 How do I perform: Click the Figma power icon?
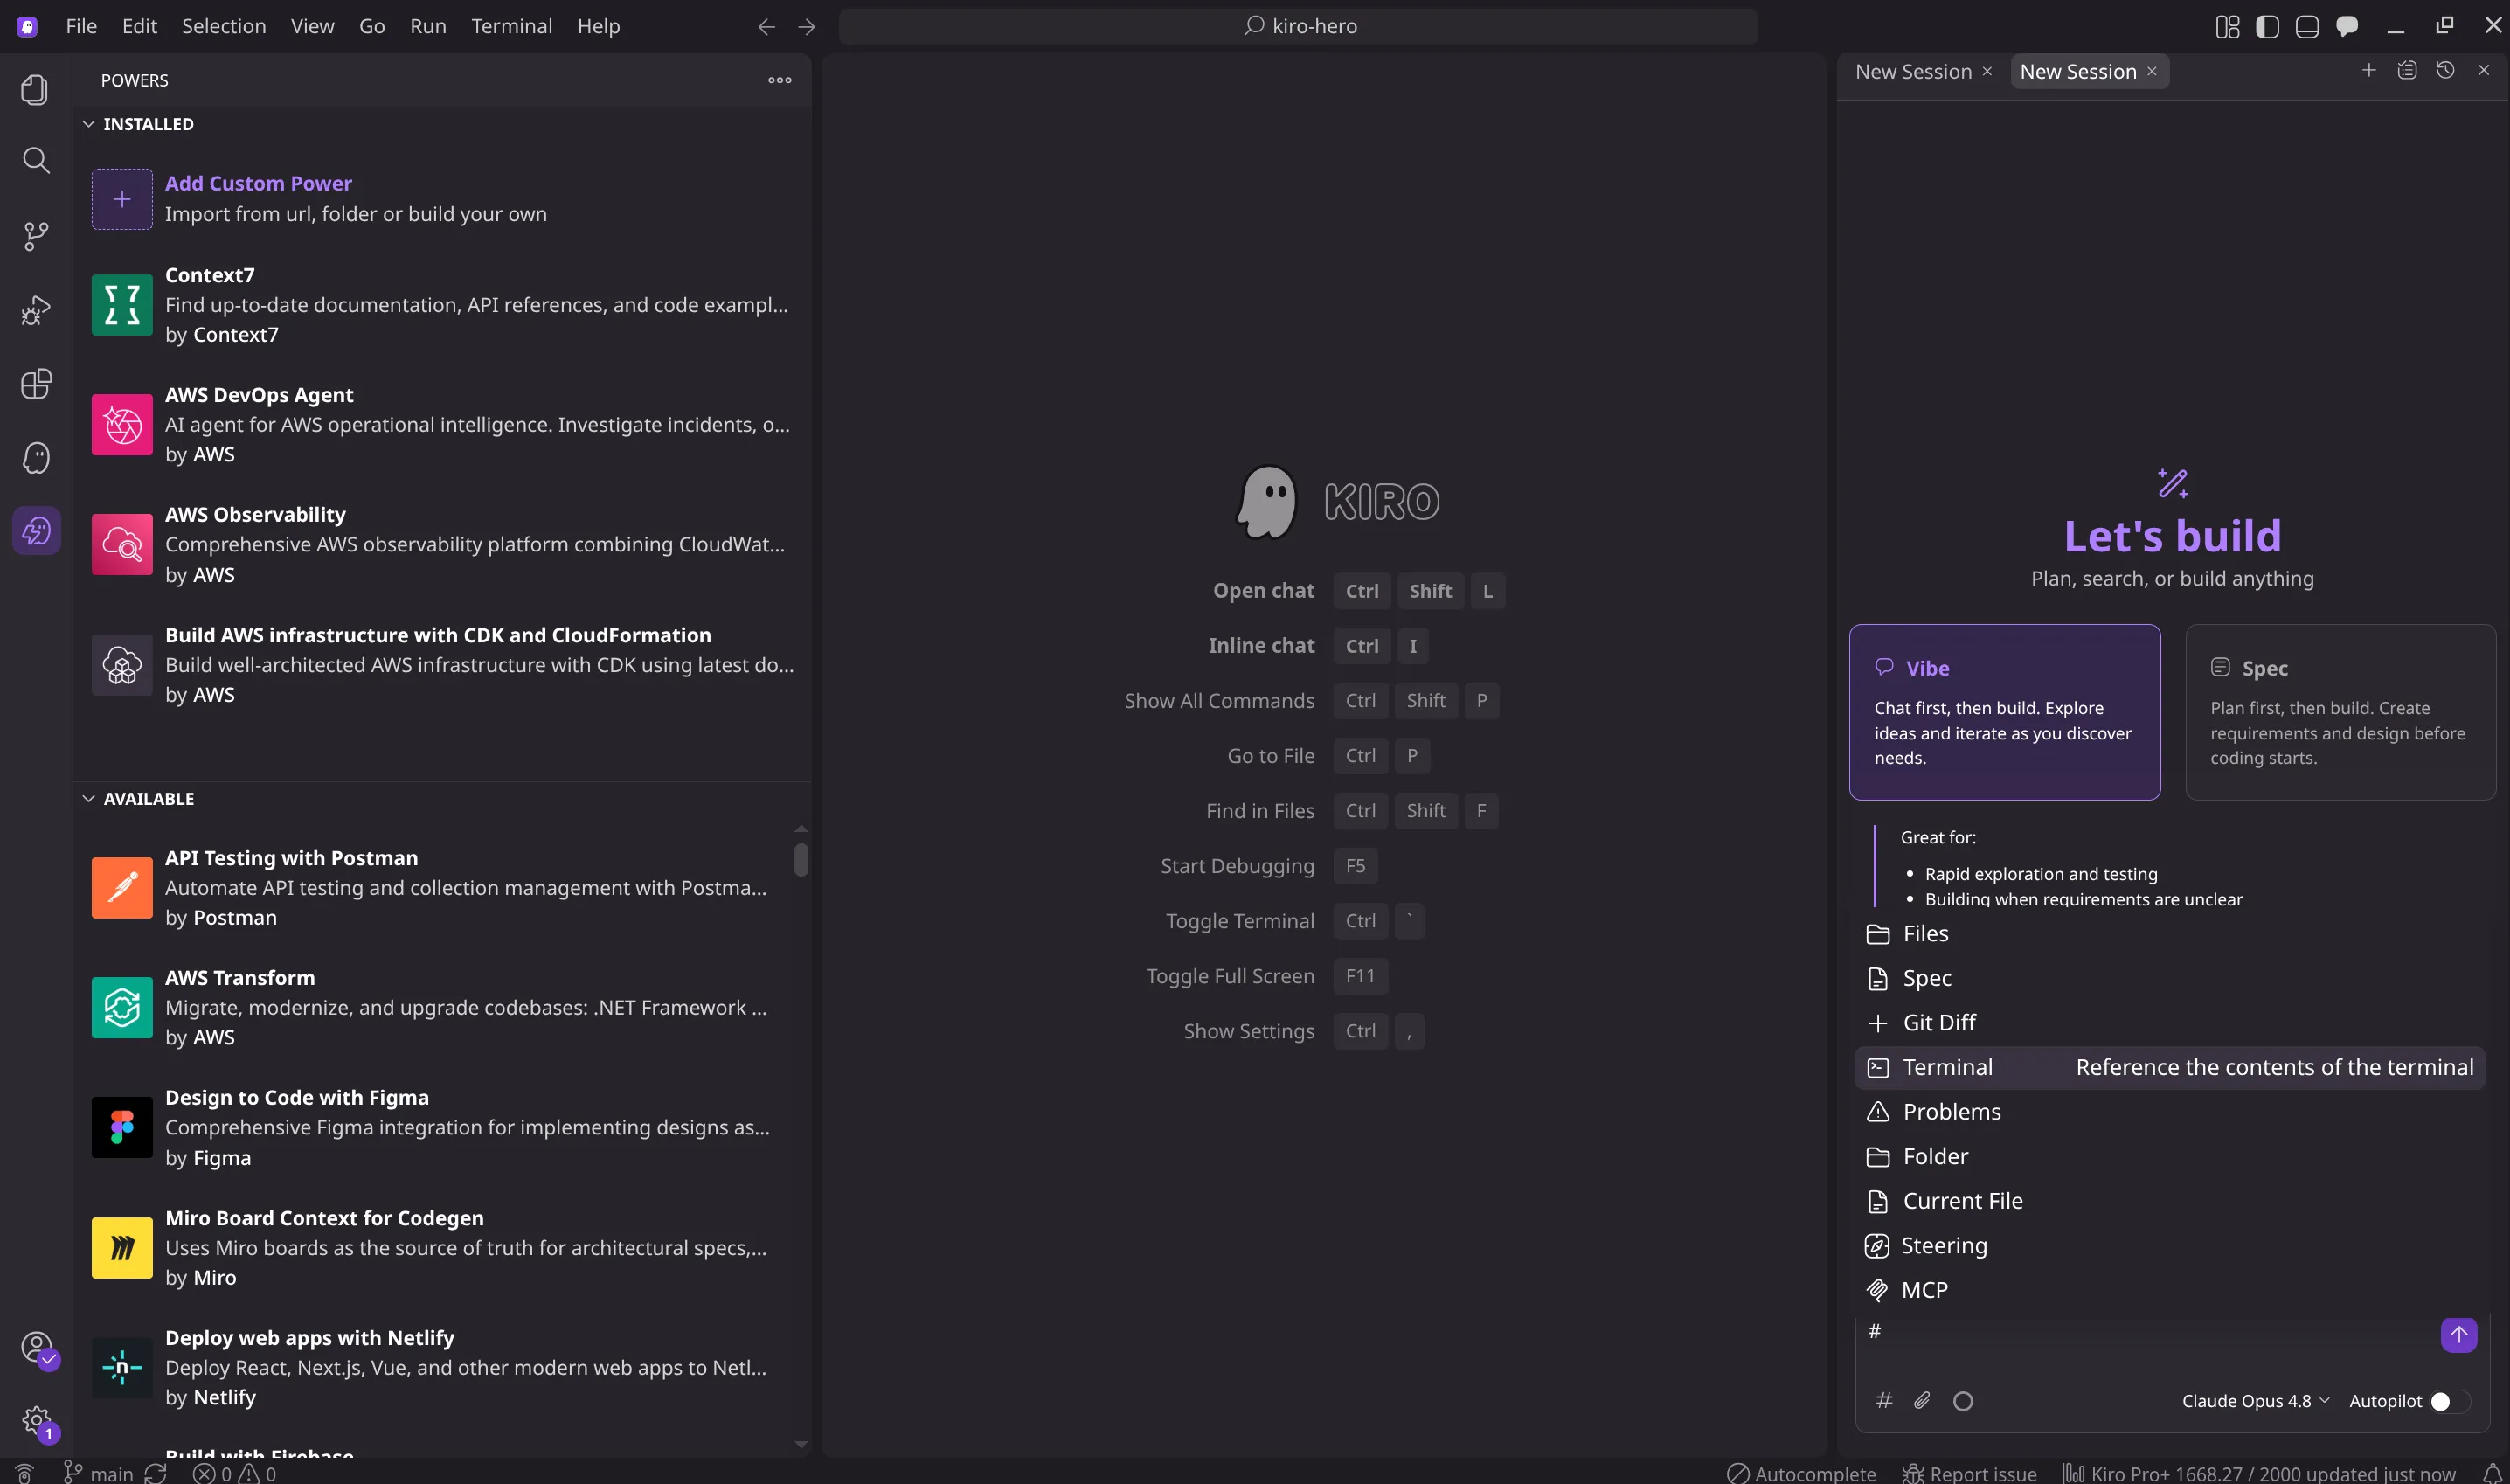[122, 1127]
